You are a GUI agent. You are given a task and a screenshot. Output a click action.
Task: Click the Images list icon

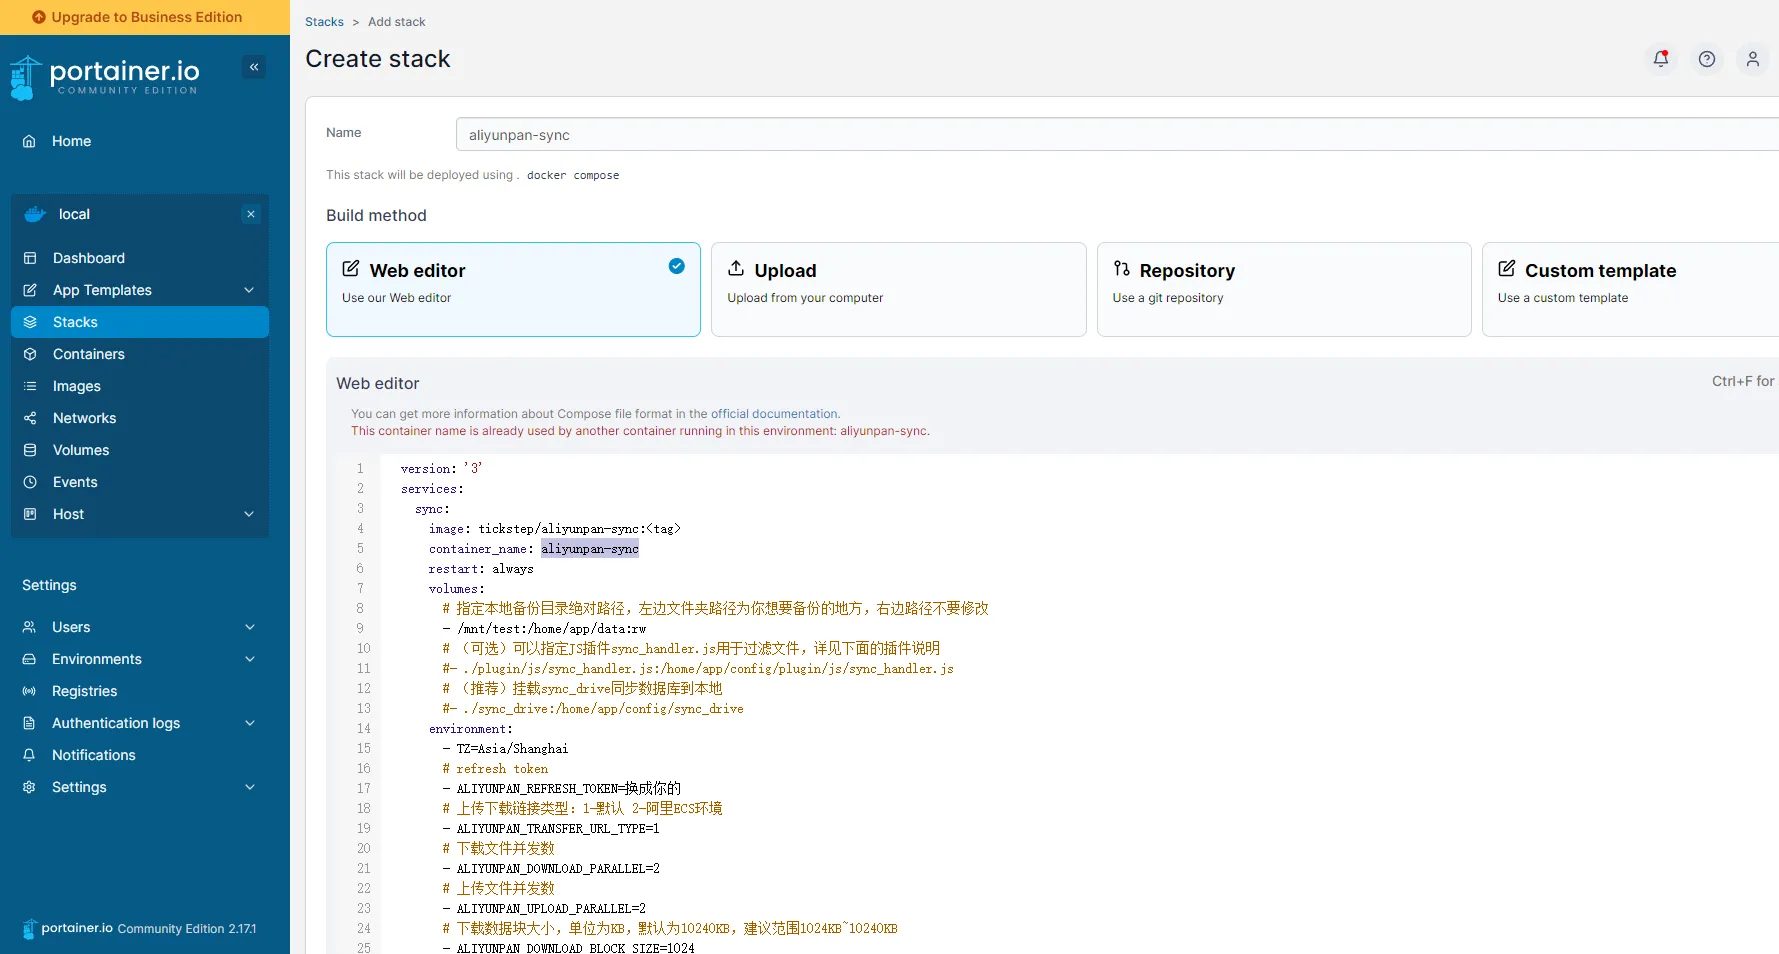coord(30,386)
